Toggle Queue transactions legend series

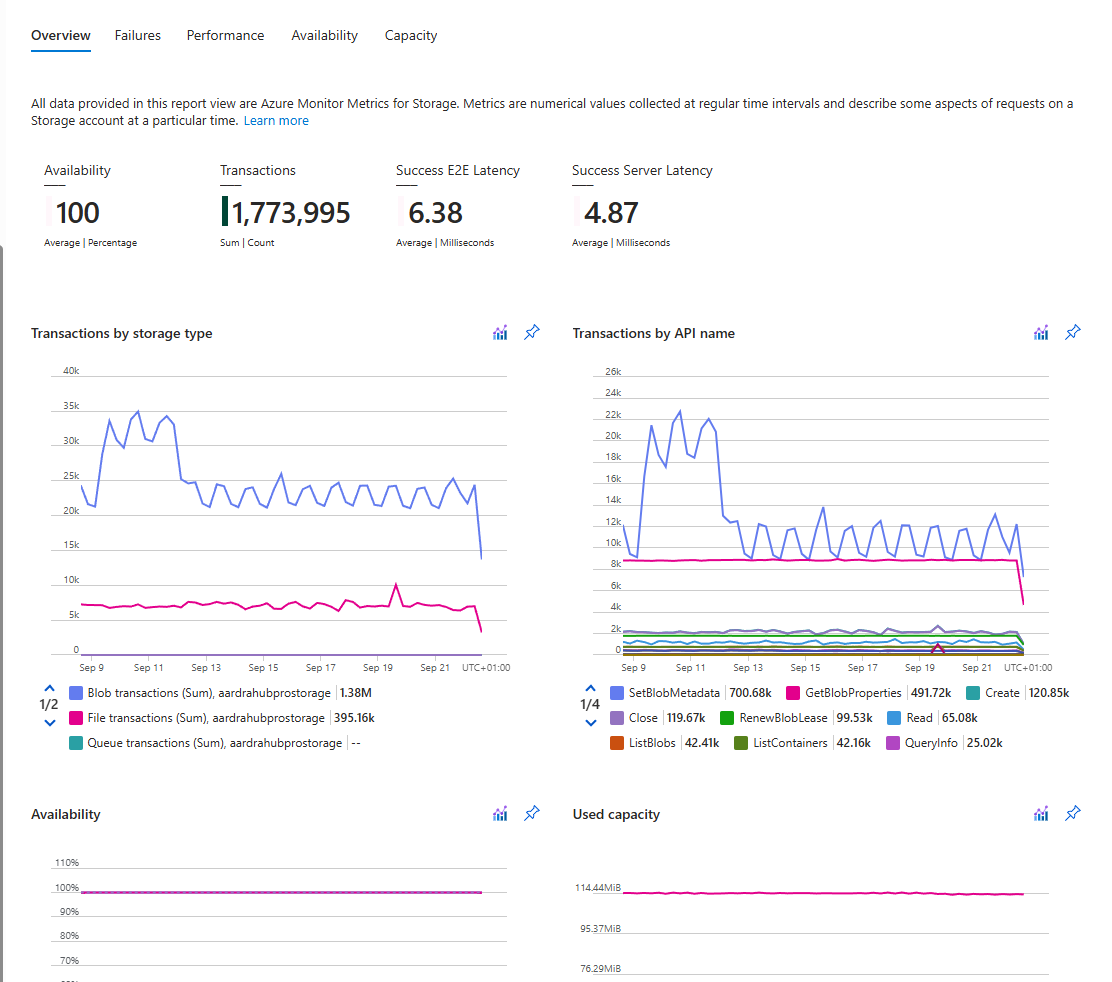click(215, 742)
